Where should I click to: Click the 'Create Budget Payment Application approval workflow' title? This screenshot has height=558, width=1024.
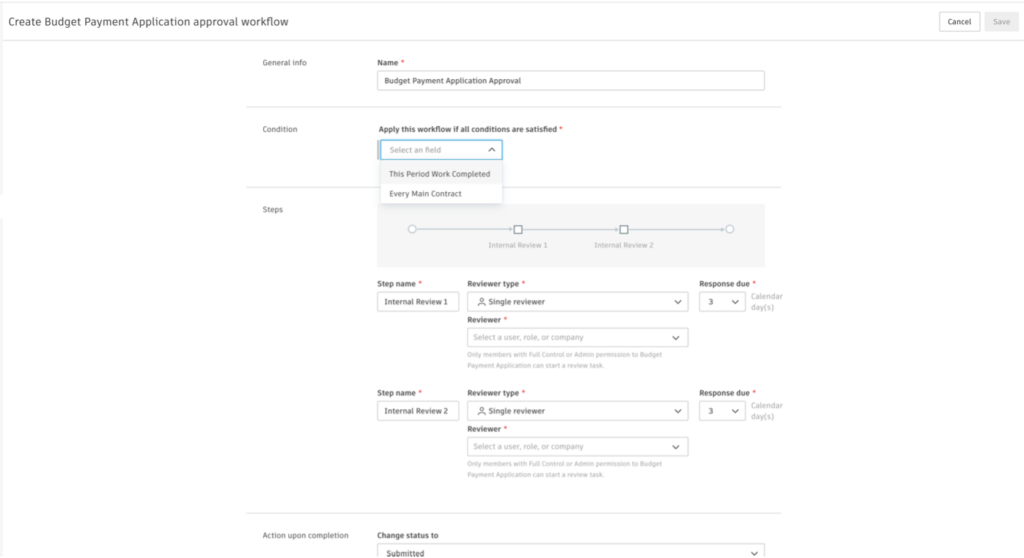[148, 22]
